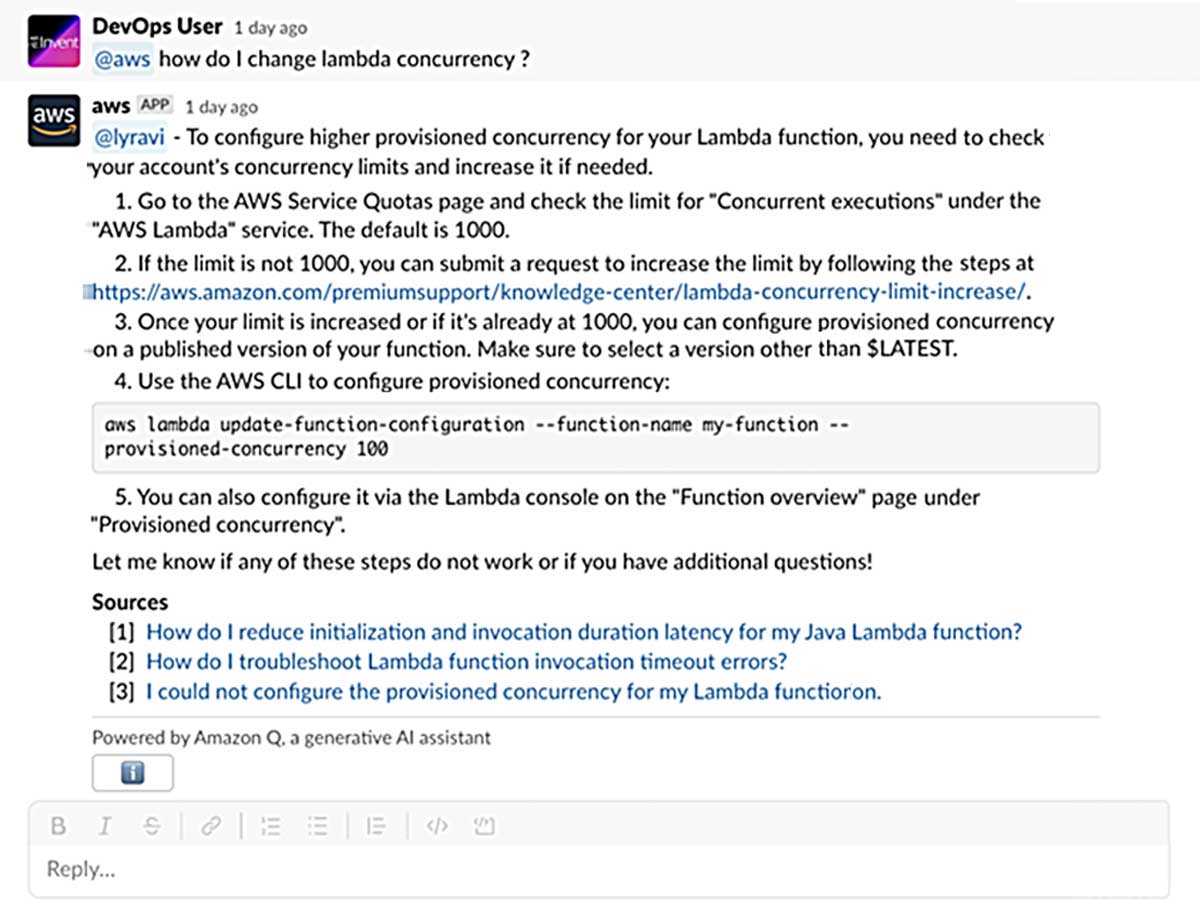The width and height of the screenshot is (1200, 900).
Task: Open source about provisioned concurrency configuration
Action: tap(513, 692)
